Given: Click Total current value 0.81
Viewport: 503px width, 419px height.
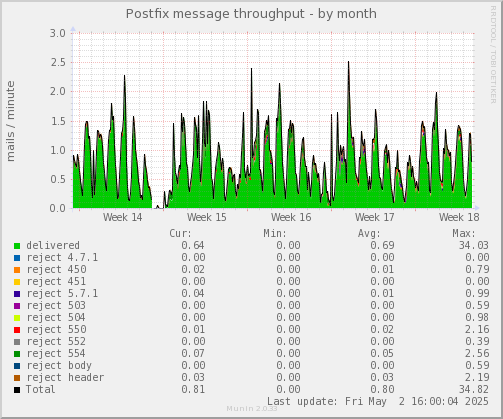Looking at the screenshot, I should pyautogui.click(x=193, y=390).
